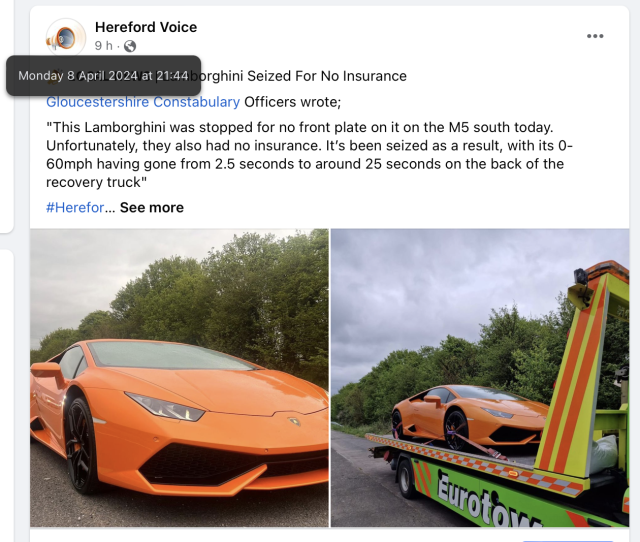Open Gloucestershire Constabulary page link
The height and width of the screenshot is (542, 640).
click(x=143, y=102)
